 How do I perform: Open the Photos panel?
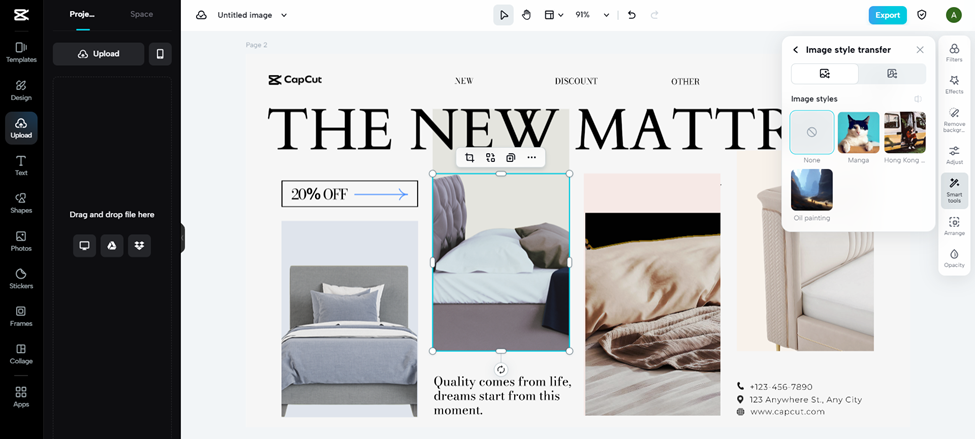coord(21,241)
